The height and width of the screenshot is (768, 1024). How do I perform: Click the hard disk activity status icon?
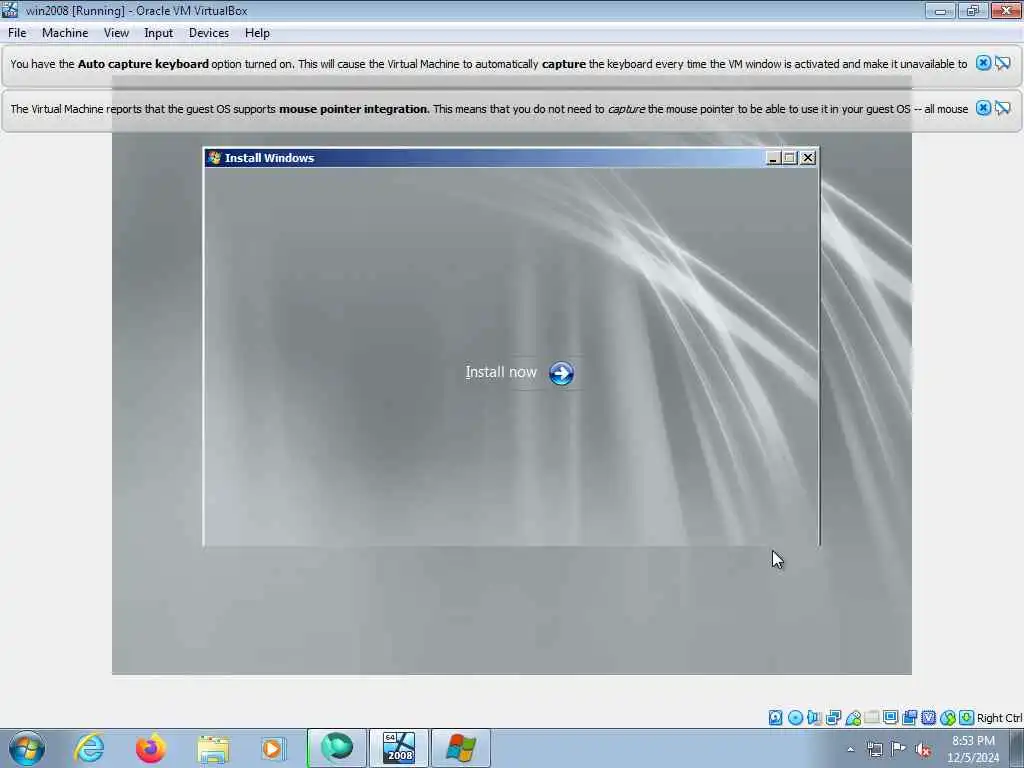coord(775,718)
